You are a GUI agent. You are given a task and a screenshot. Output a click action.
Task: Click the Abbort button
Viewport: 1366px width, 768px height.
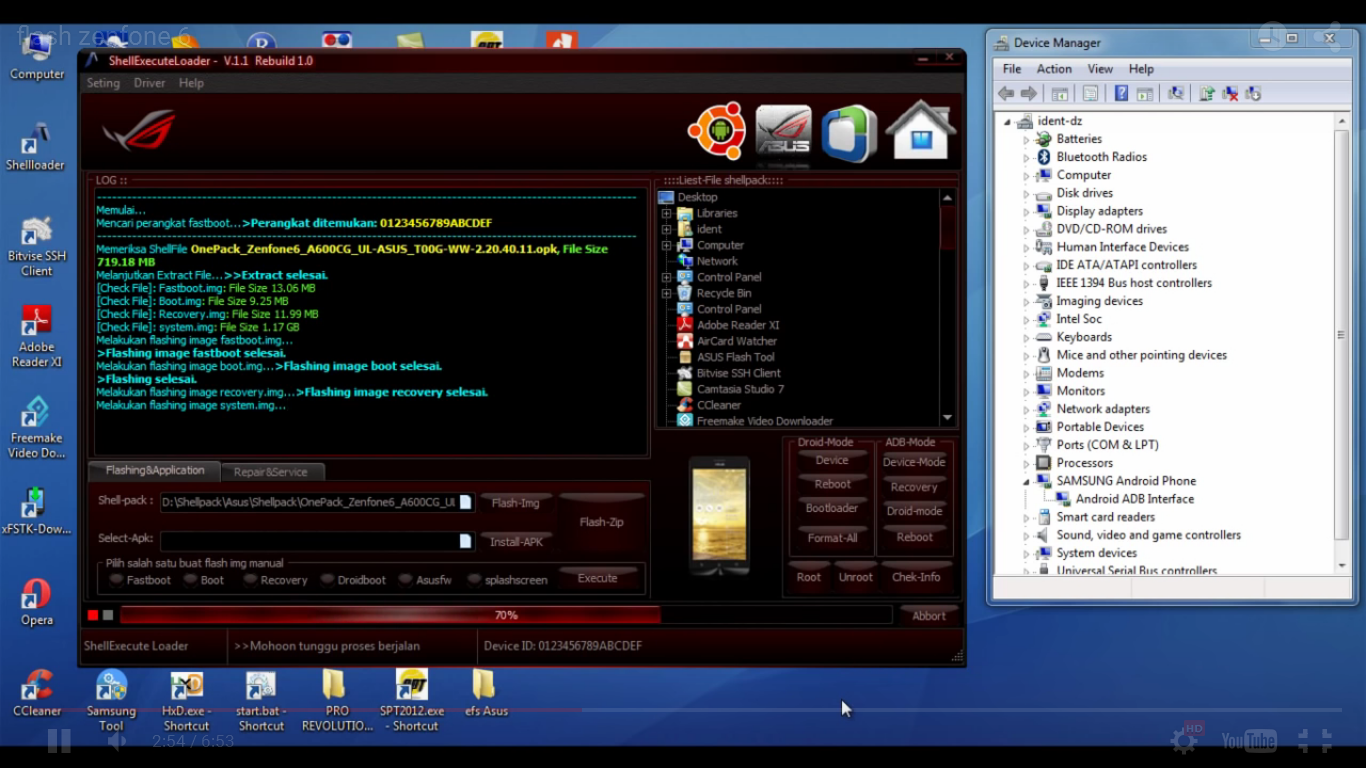click(x=929, y=616)
